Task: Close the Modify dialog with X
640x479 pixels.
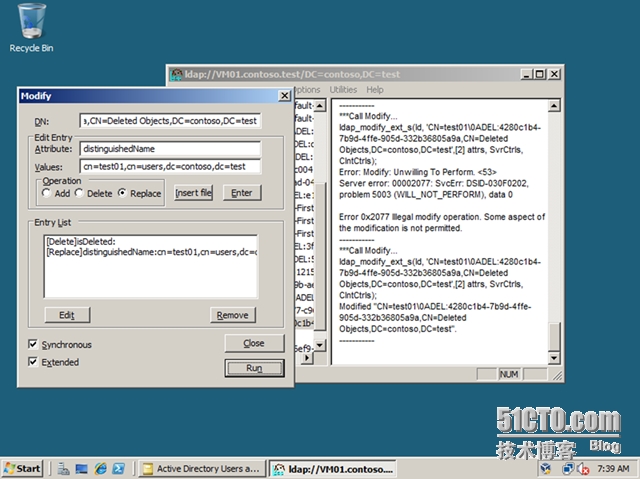Action: point(284,96)
